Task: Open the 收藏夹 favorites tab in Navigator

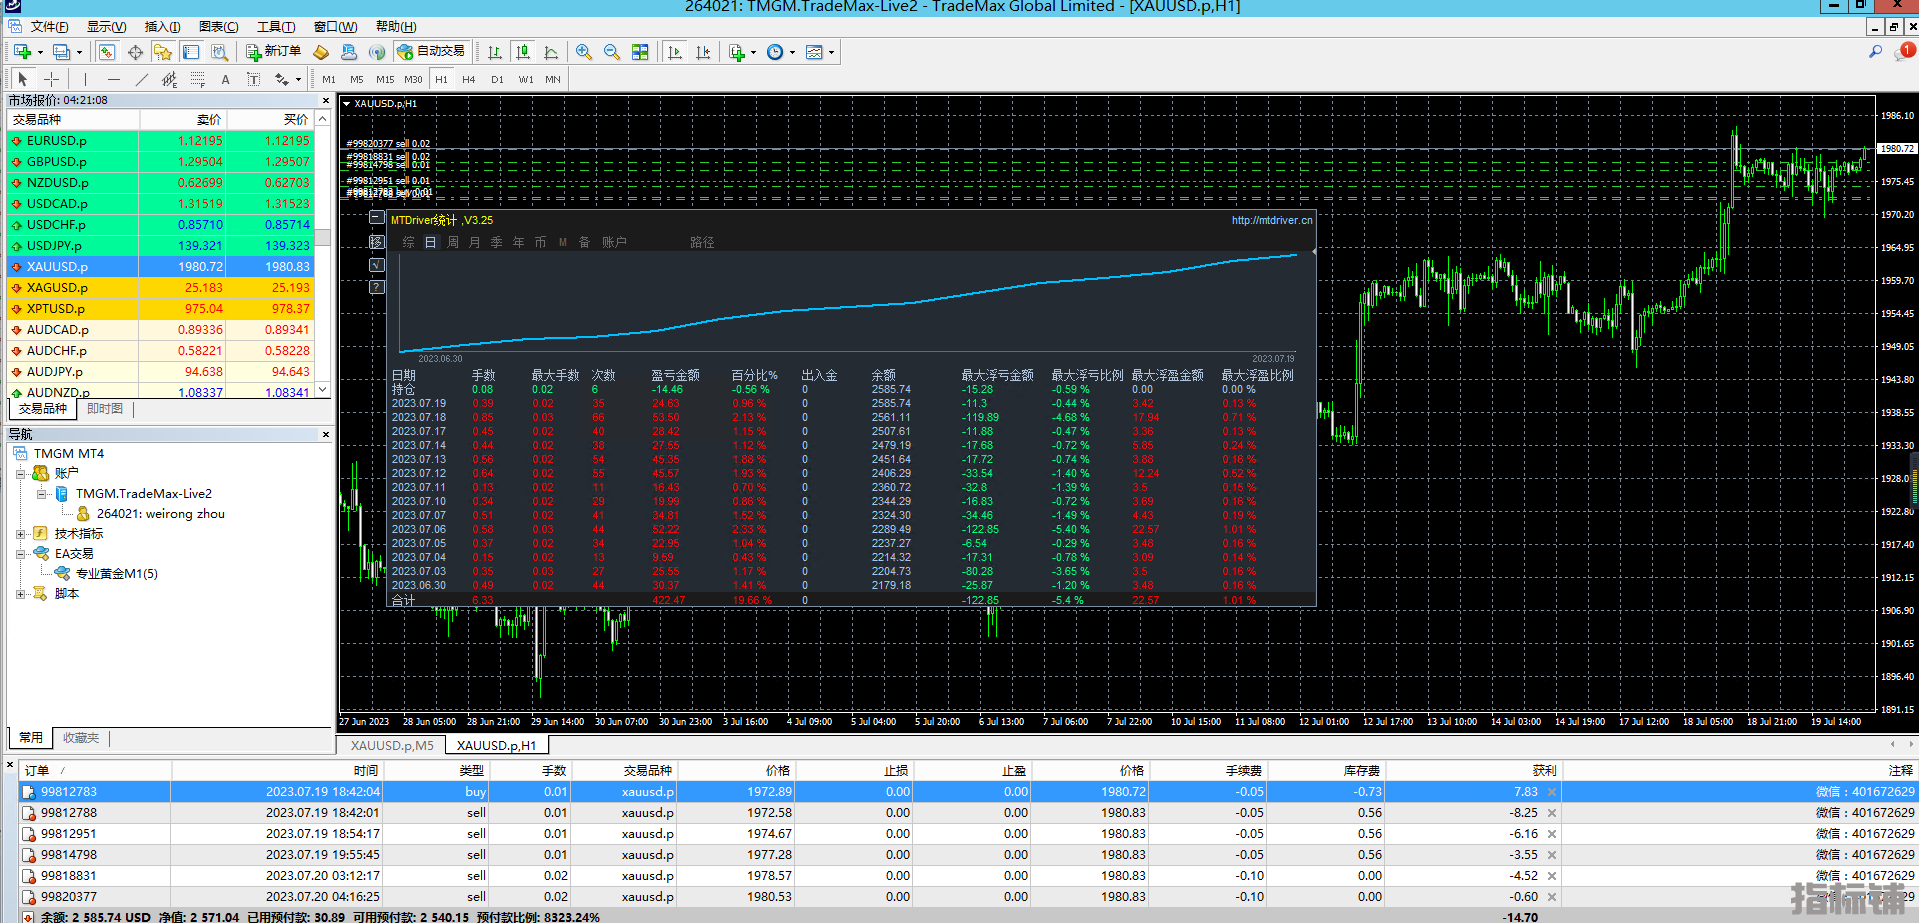Action: tap(81, 738)
